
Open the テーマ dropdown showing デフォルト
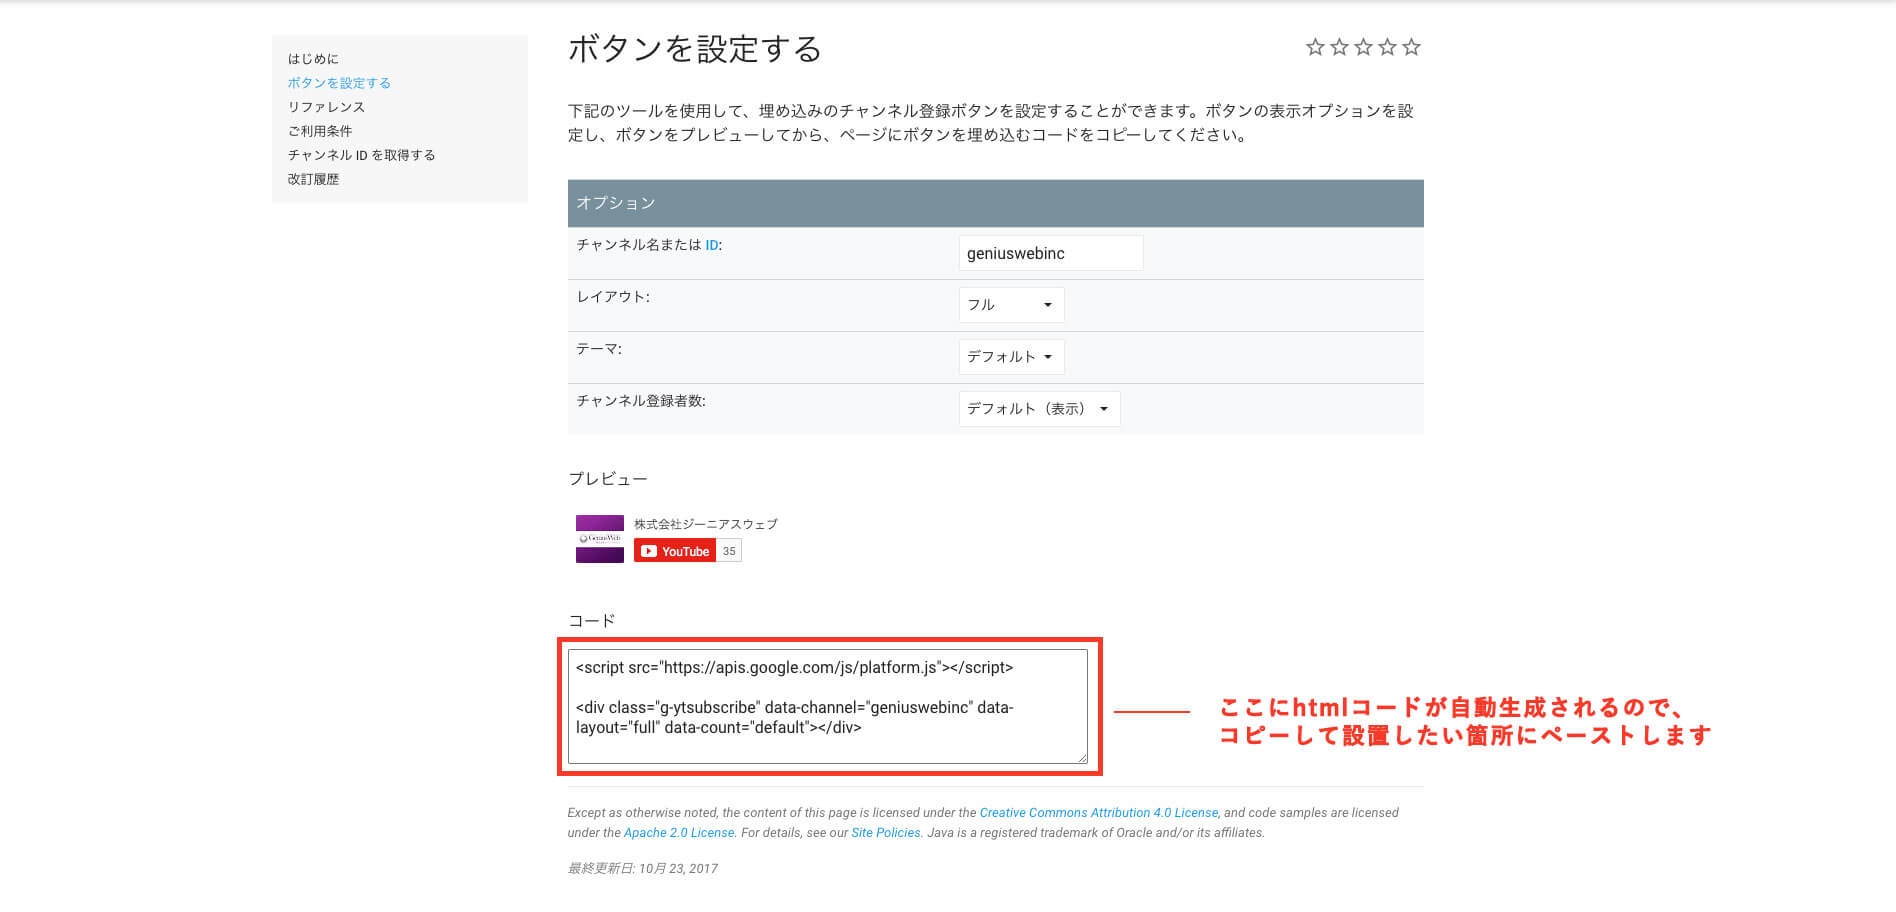tap(1011, 357)
